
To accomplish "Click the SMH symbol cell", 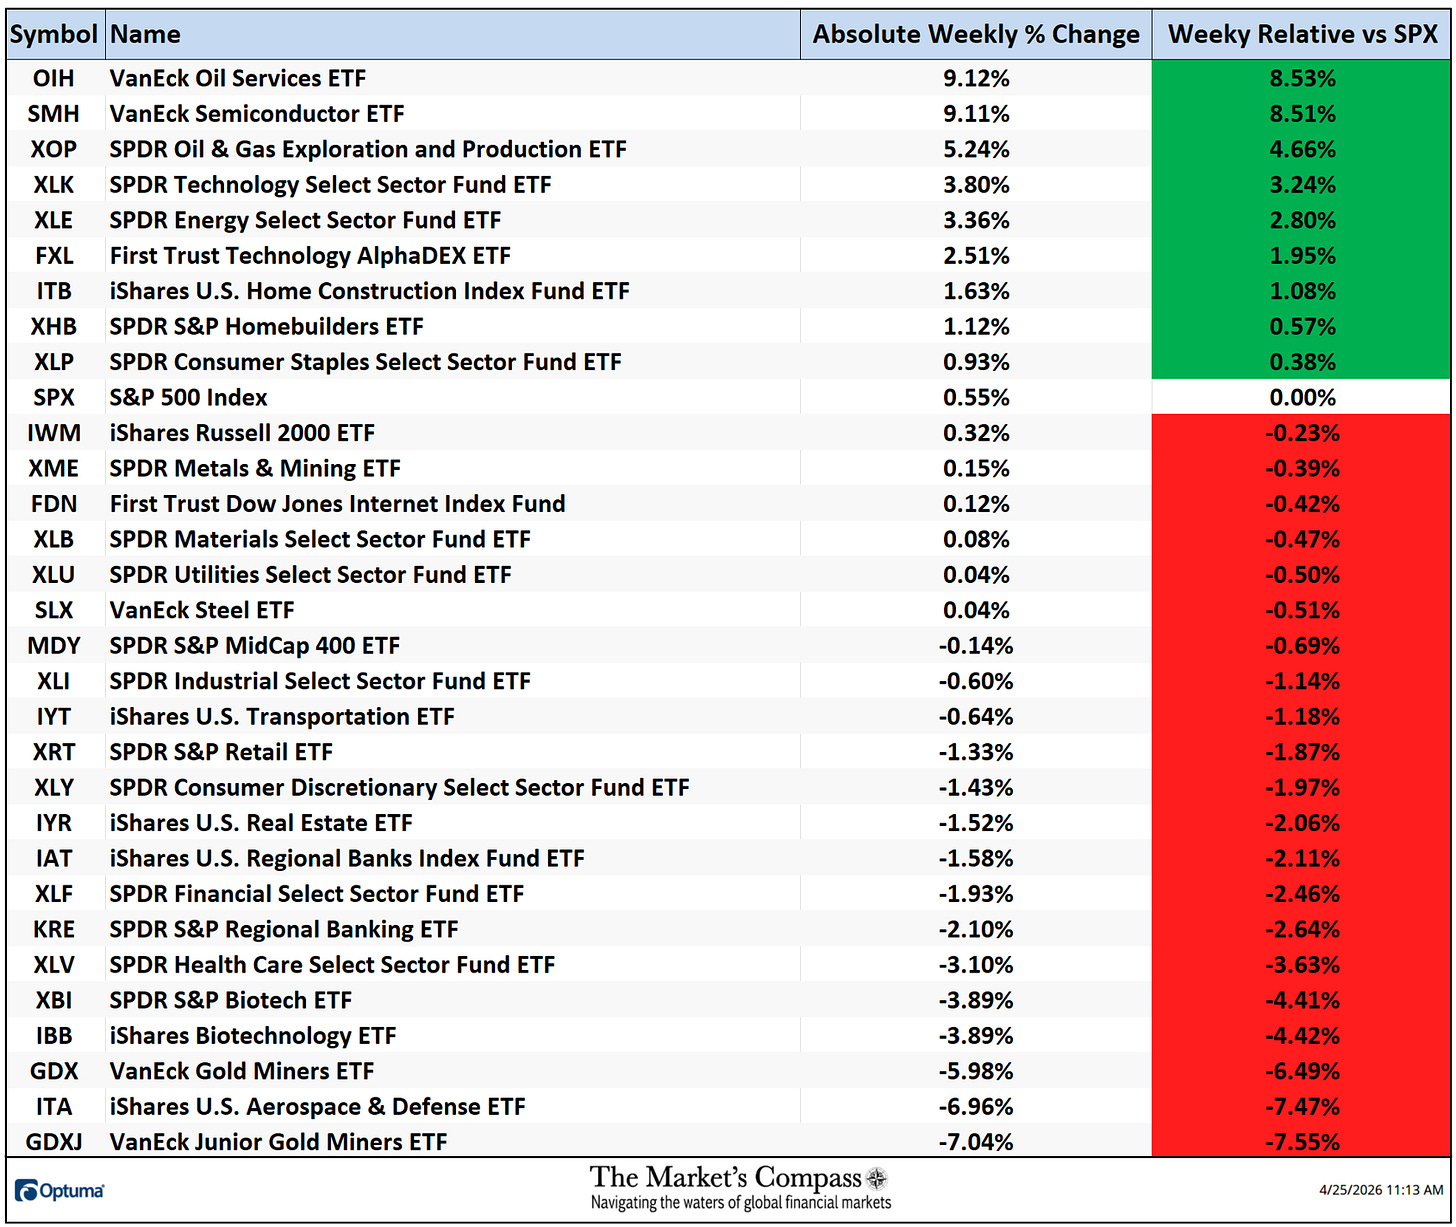I will 54,114.
